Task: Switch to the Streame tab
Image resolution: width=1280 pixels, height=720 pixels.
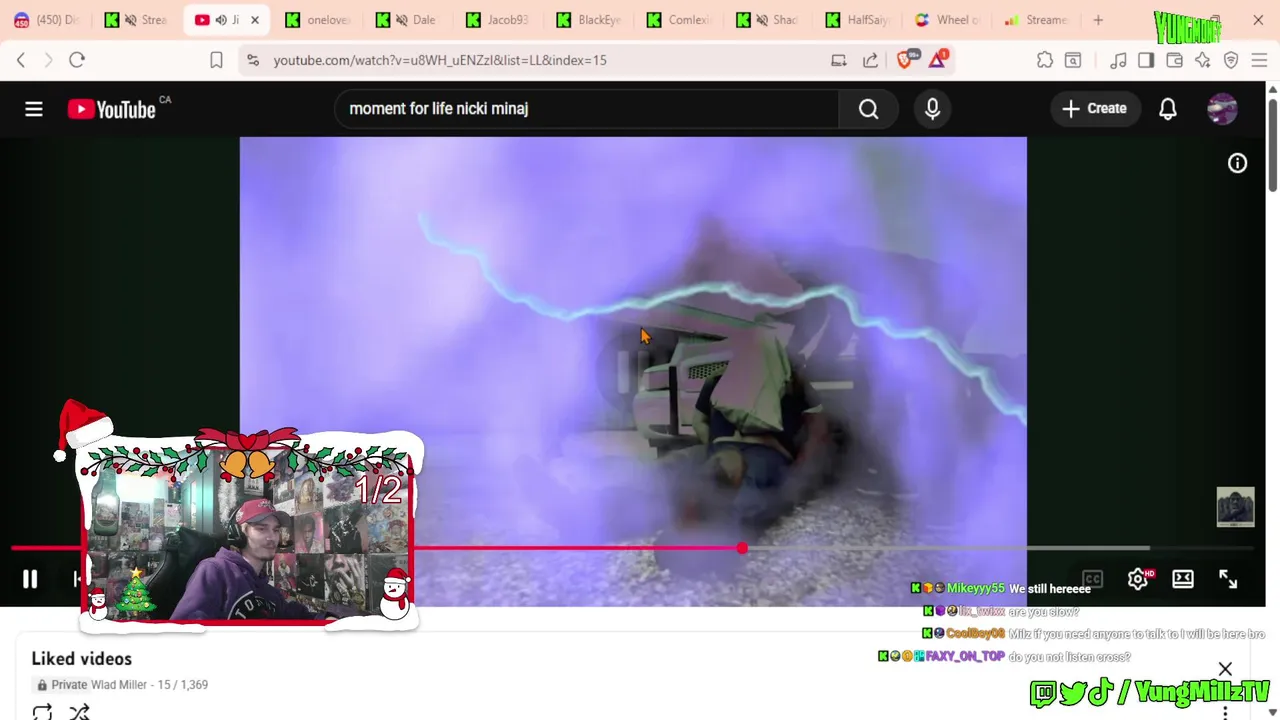Action: pos(1037,20)
